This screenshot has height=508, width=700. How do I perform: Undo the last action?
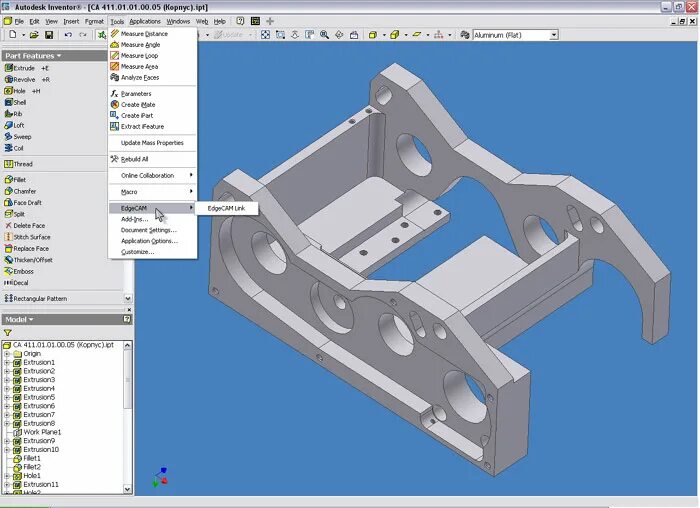tap(68, 35)
